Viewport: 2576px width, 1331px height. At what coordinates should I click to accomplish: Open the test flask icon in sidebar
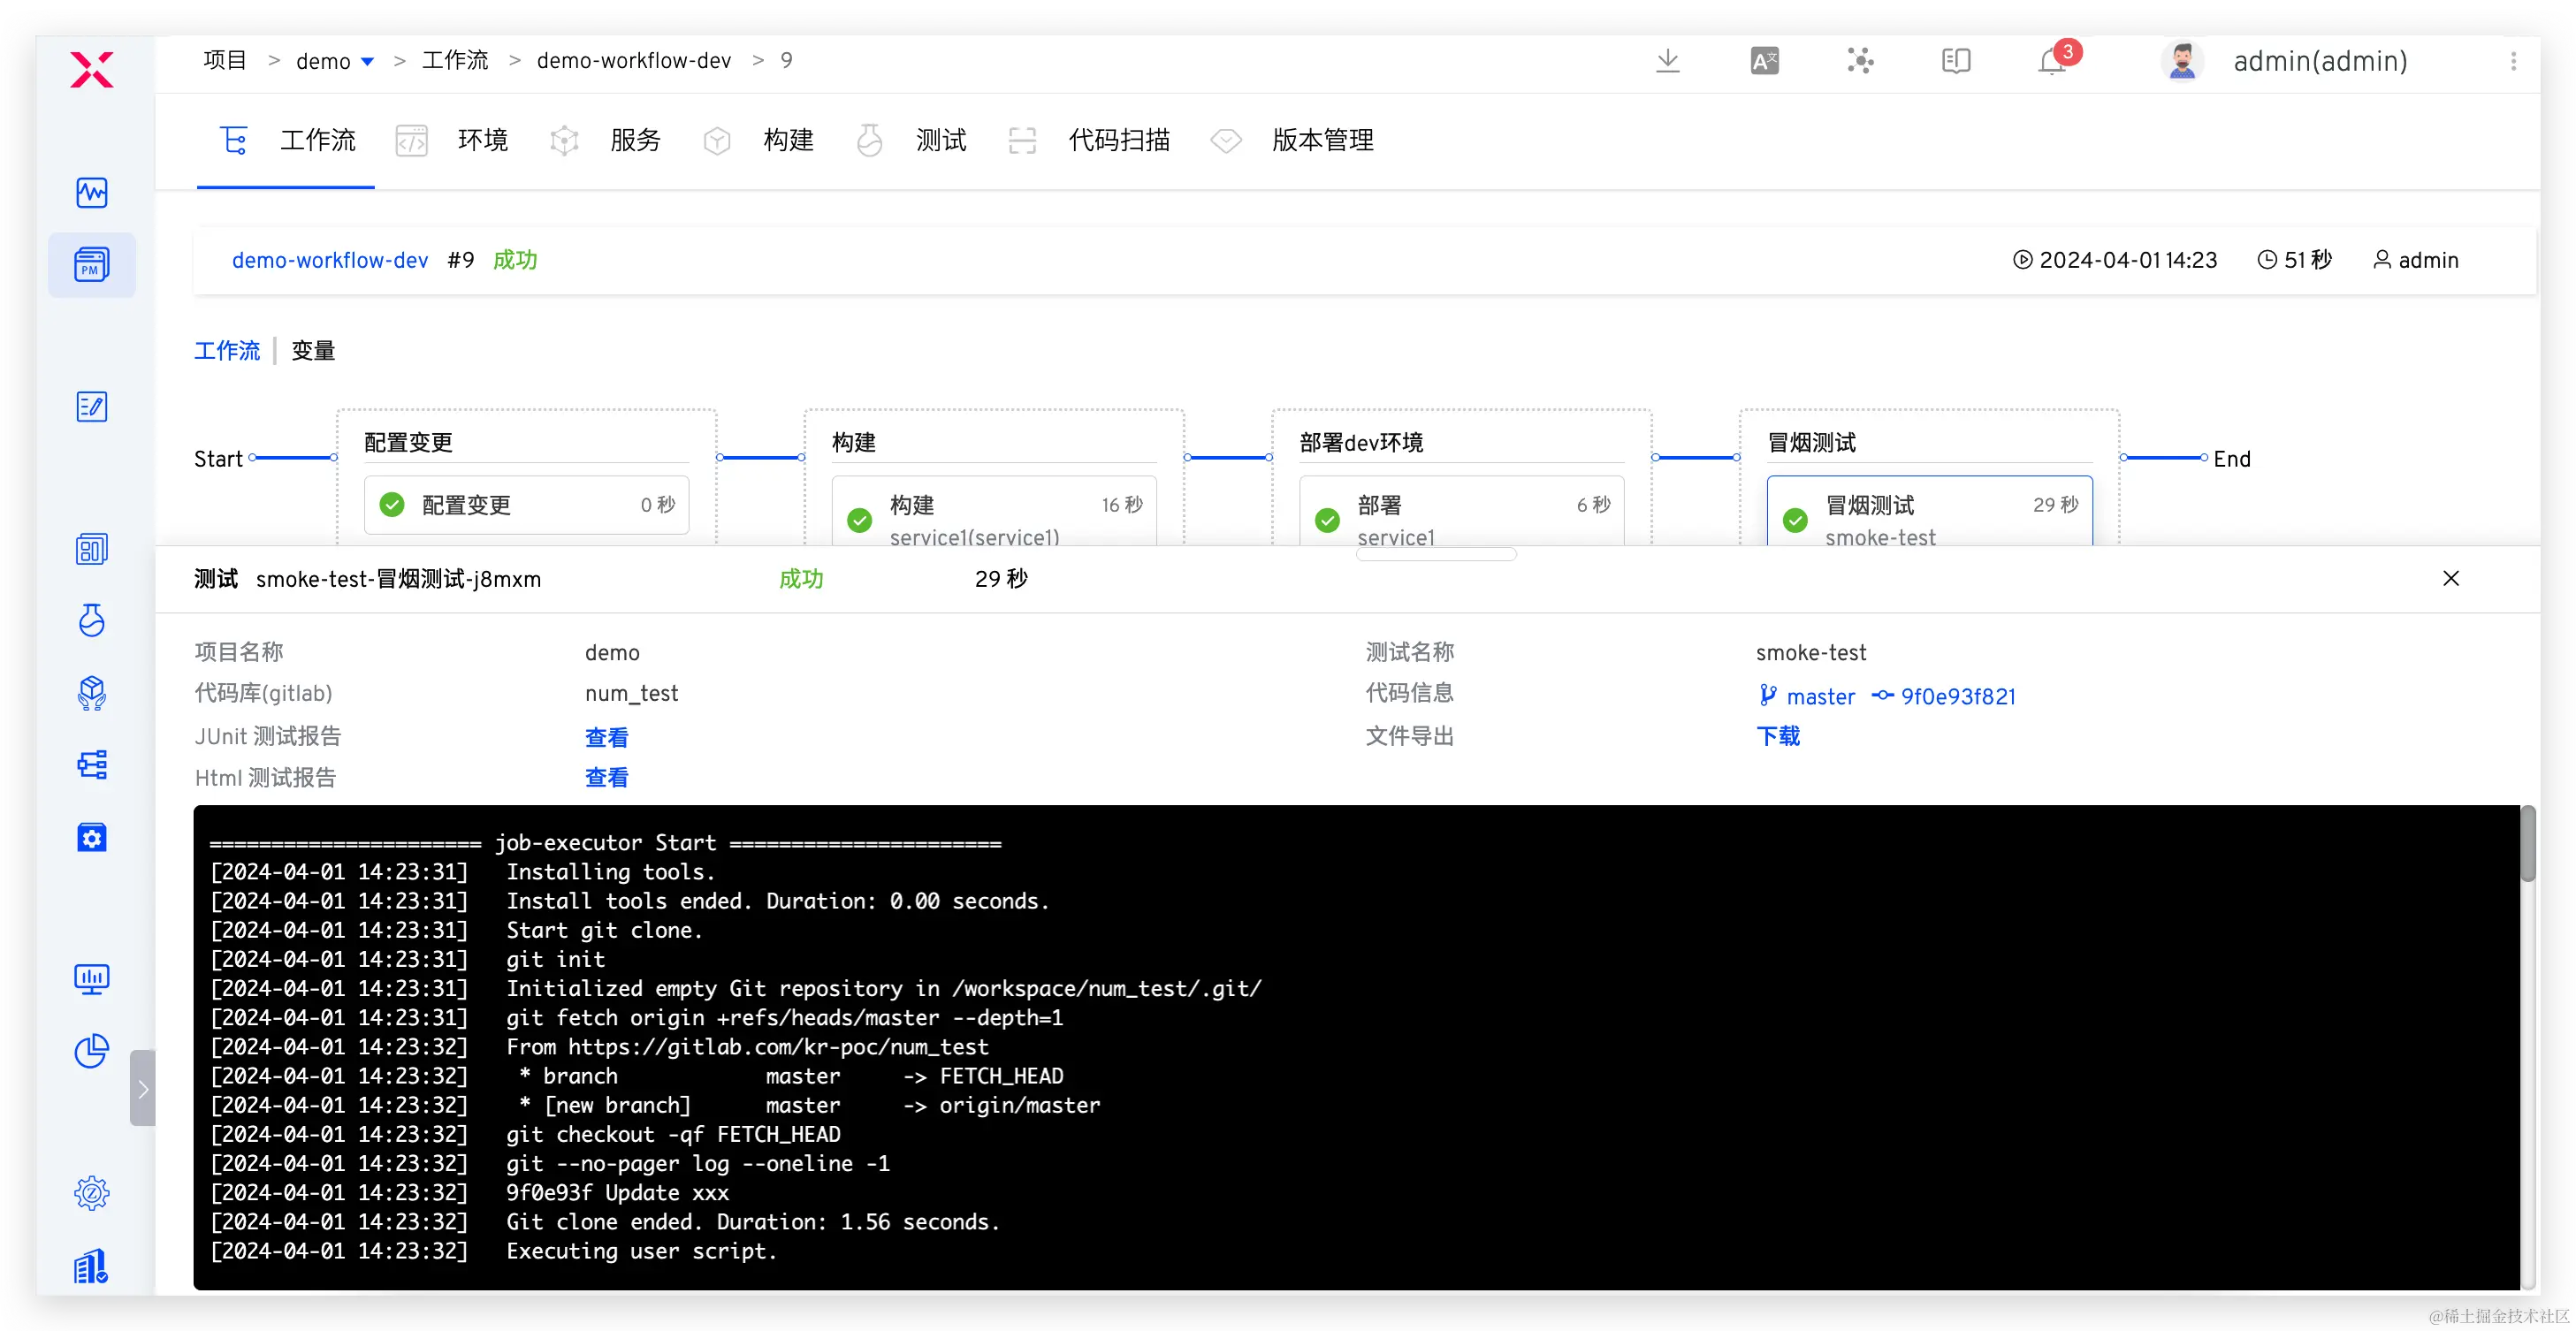point(91,620)
